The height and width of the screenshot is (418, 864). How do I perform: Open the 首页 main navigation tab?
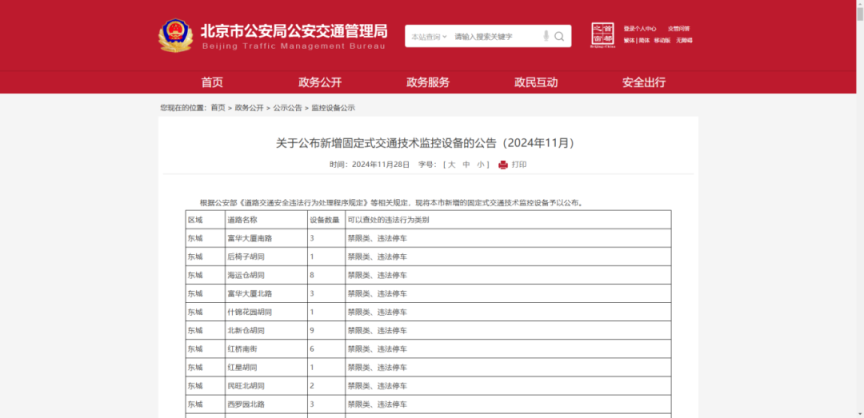[x=212, y=82]
